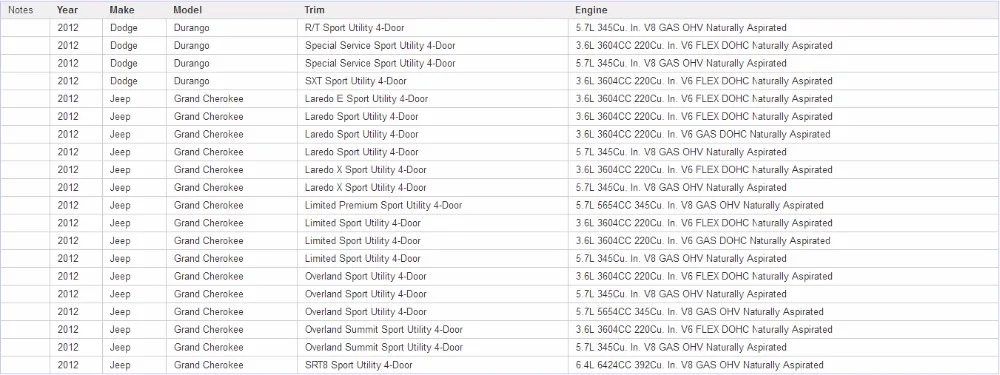Select the Limited Sport Utility cell with 3.6L FLEX engine

point(433,223)
